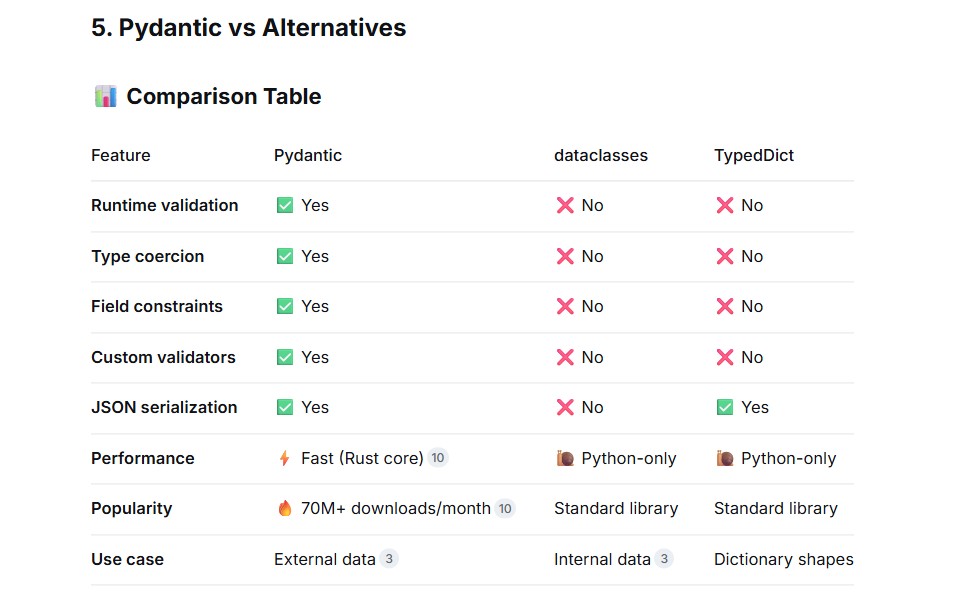Image resolution: width=975 pixels, height=601 pixels.
Task: Click the lightning bolt icon in the Performance row
Action: (285, 459)
